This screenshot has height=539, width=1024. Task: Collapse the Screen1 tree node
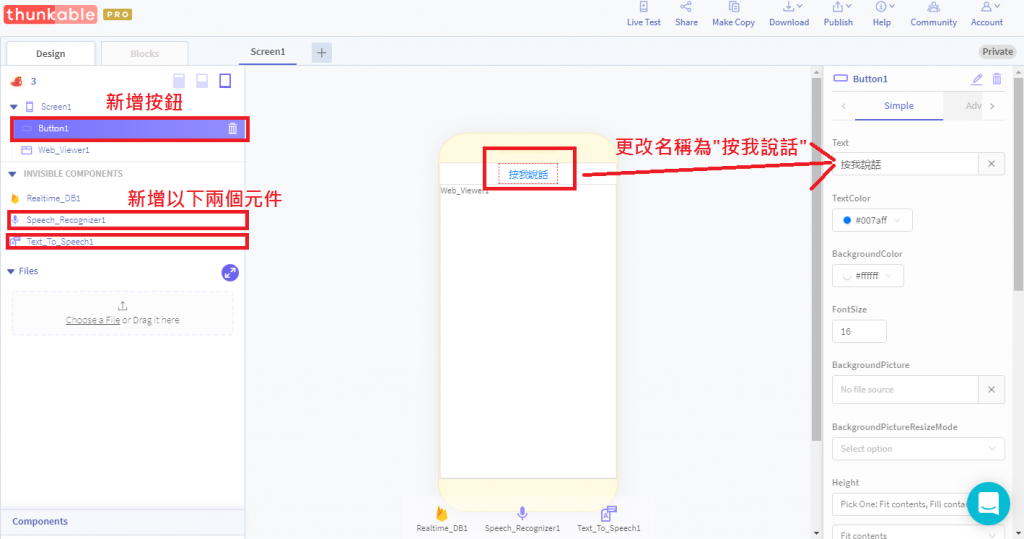pos(14,106)
